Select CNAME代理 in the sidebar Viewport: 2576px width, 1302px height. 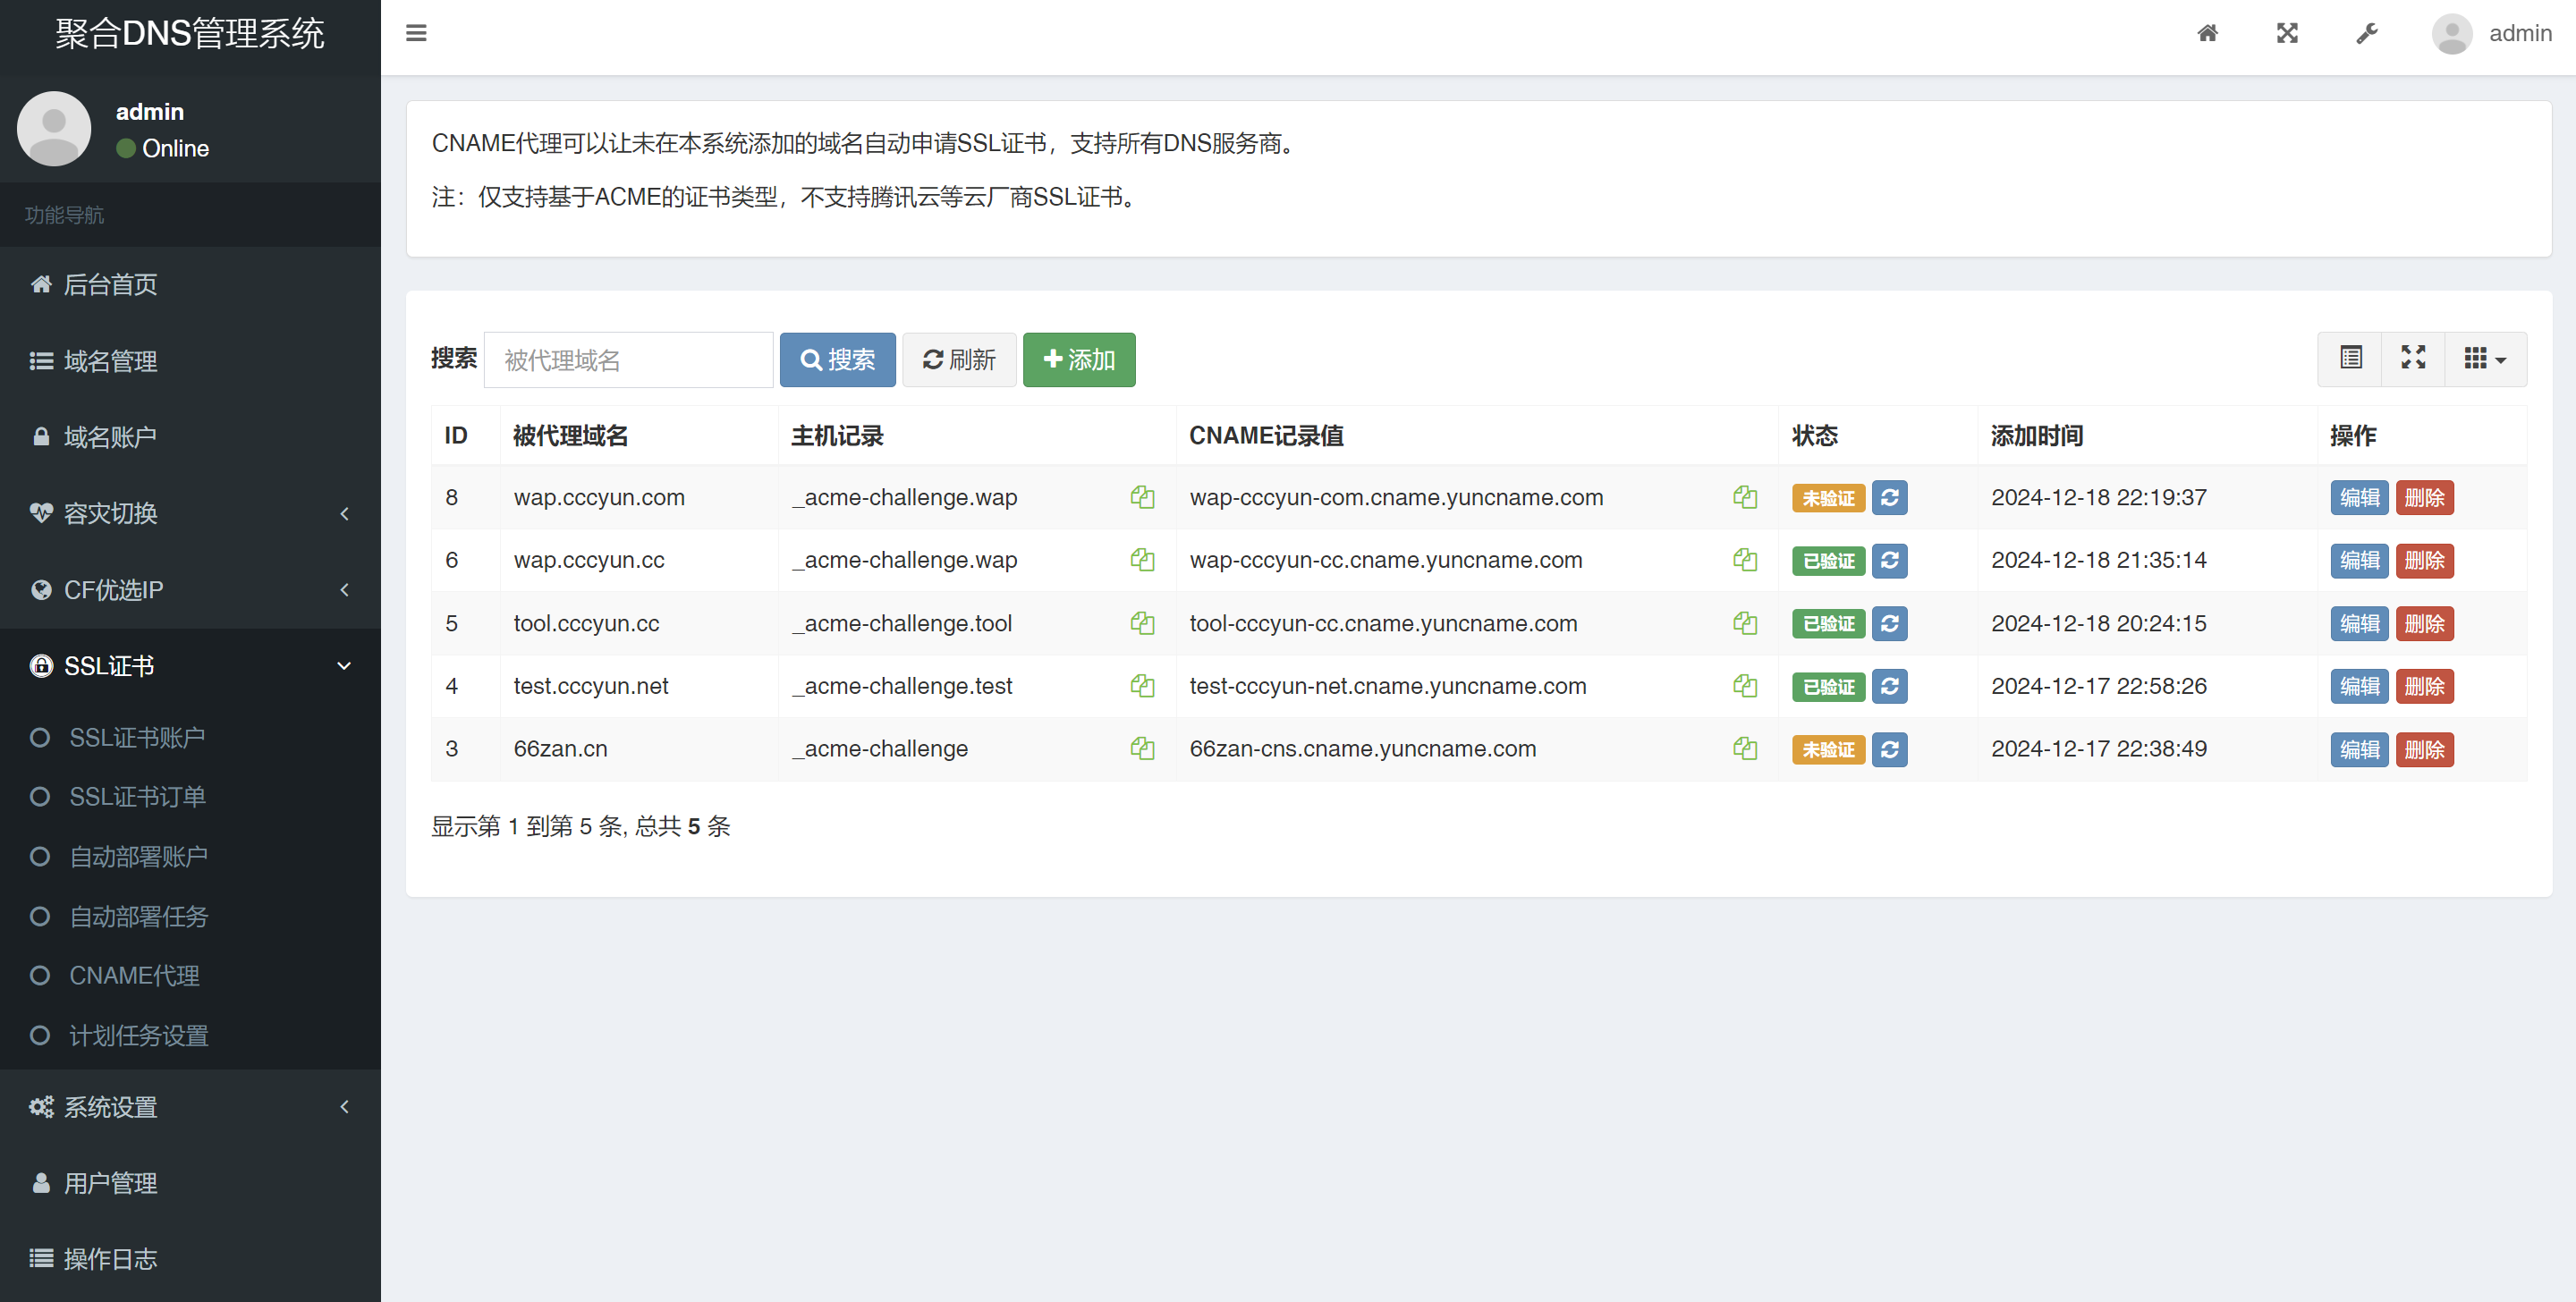(134, 976)
